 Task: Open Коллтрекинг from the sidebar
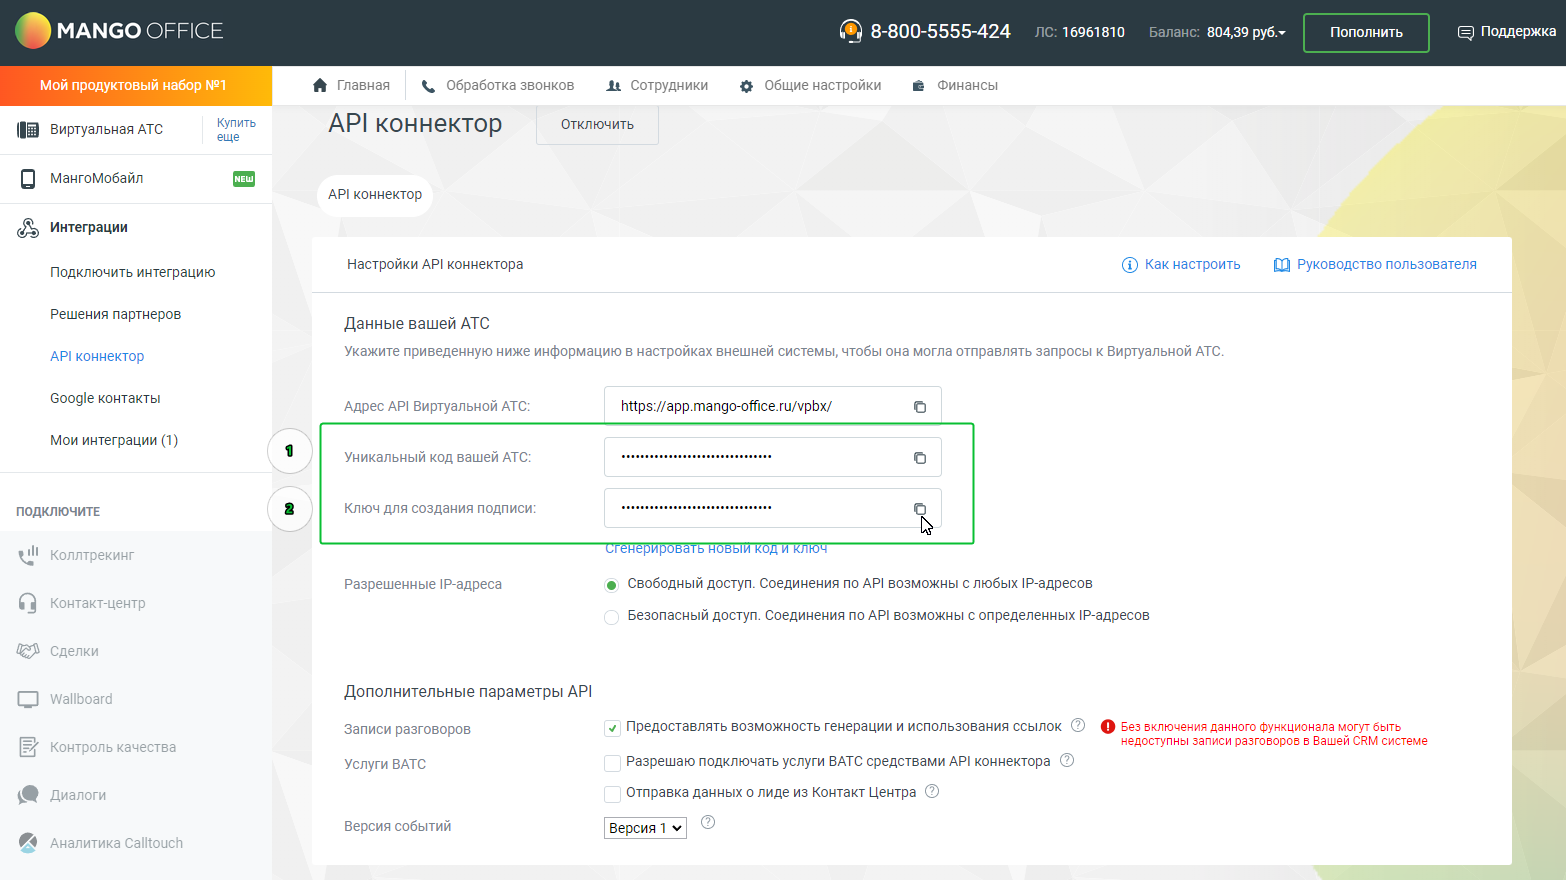point(92,555)
